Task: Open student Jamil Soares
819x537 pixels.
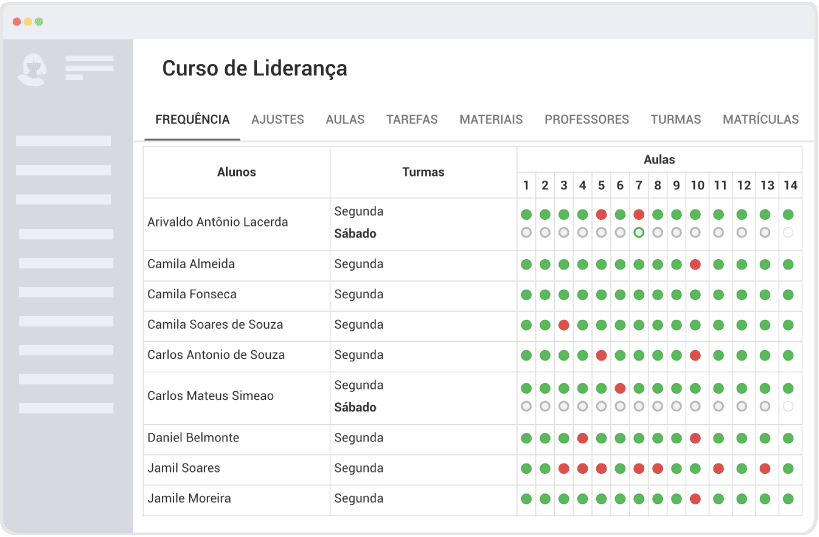Action: (183, 468)
